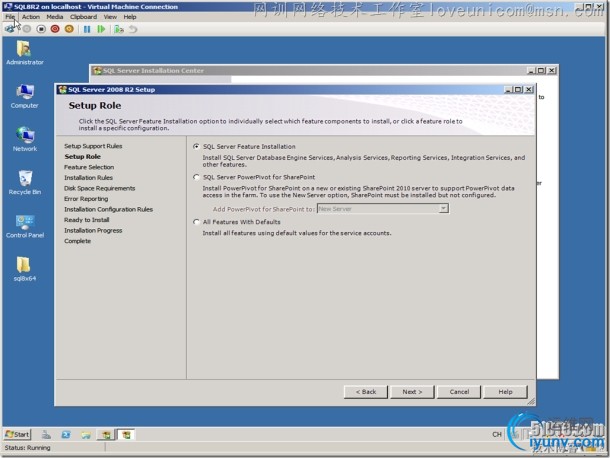
Task: Open the Clipboard menu
Action: [83, 17]
